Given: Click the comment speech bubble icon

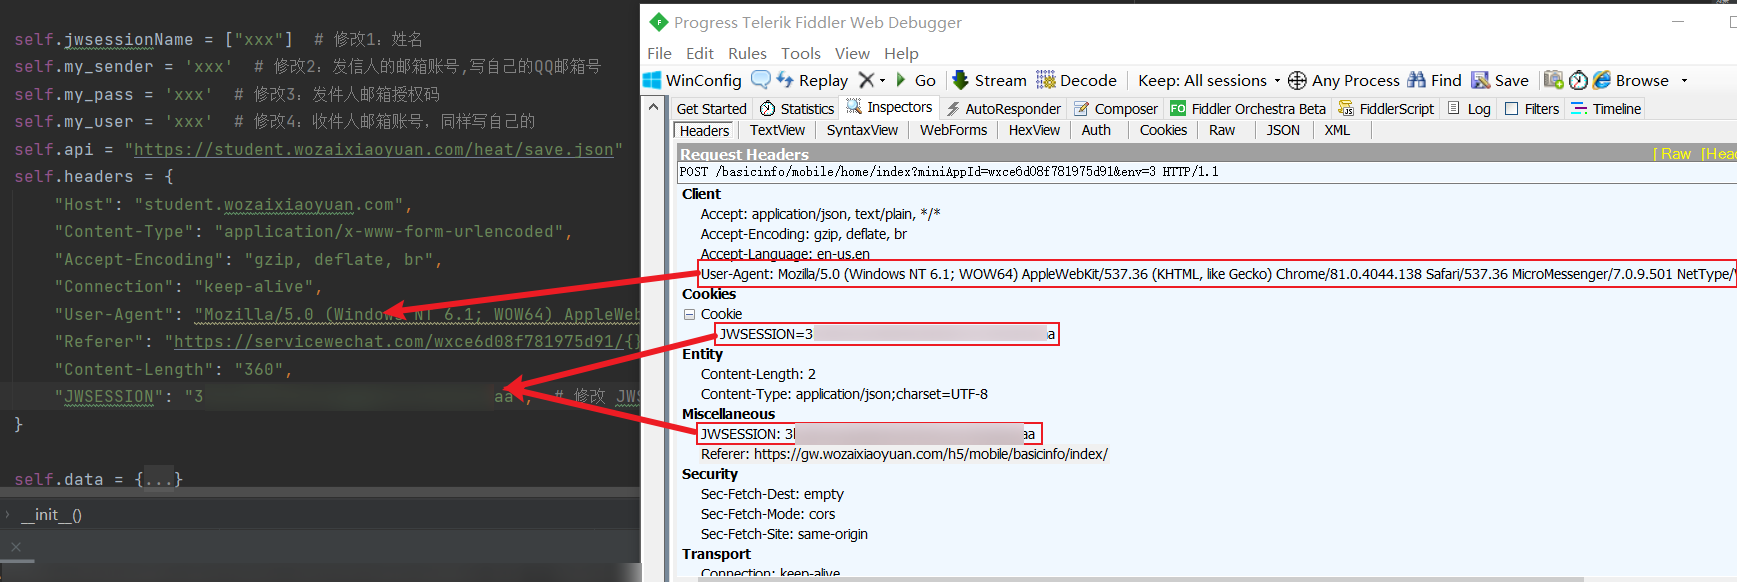Looking at the screenshot, I should [761, 80].
